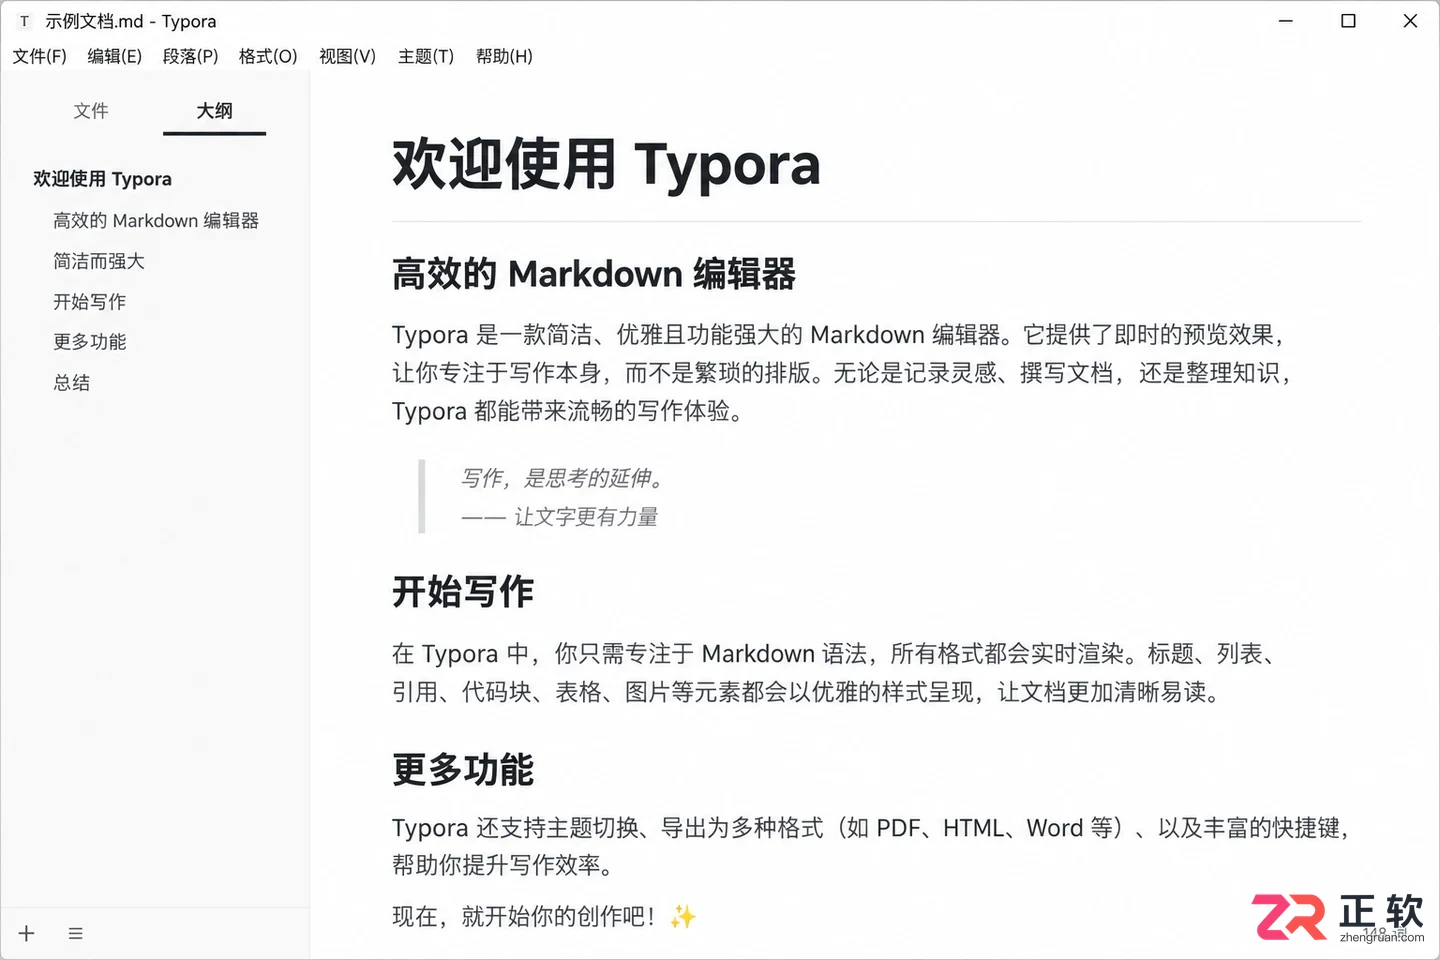Click the list view icon in the sidebar footer
Screen dimensions: 1440x960
[75, 933]
